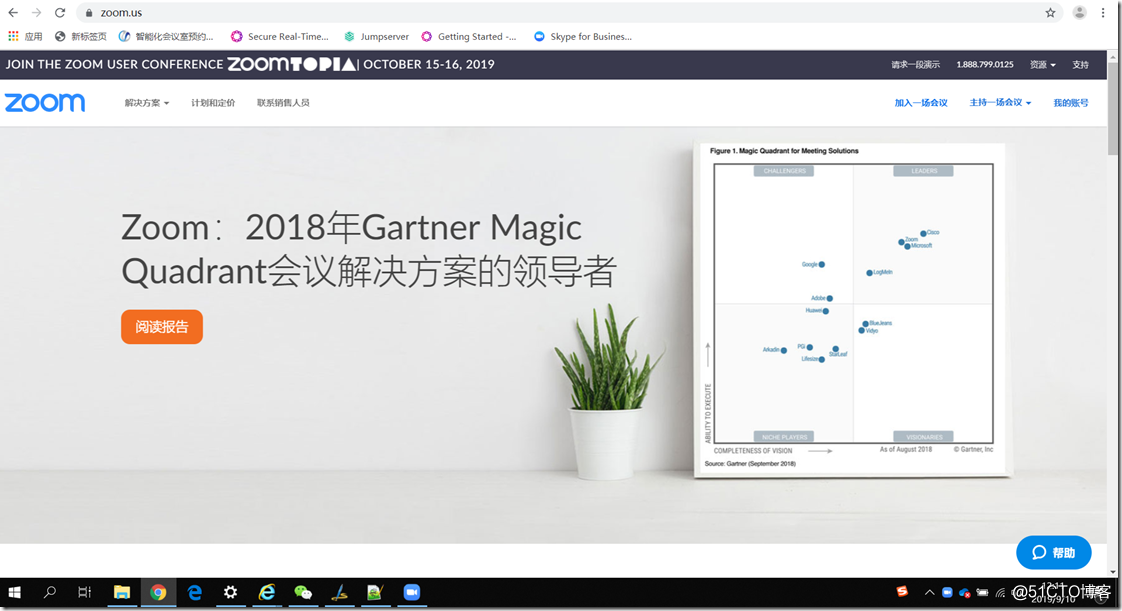This screenshot has width=1122, height=611.
Task: Click the 阅读报告 orange button
Action: [162, 327]
